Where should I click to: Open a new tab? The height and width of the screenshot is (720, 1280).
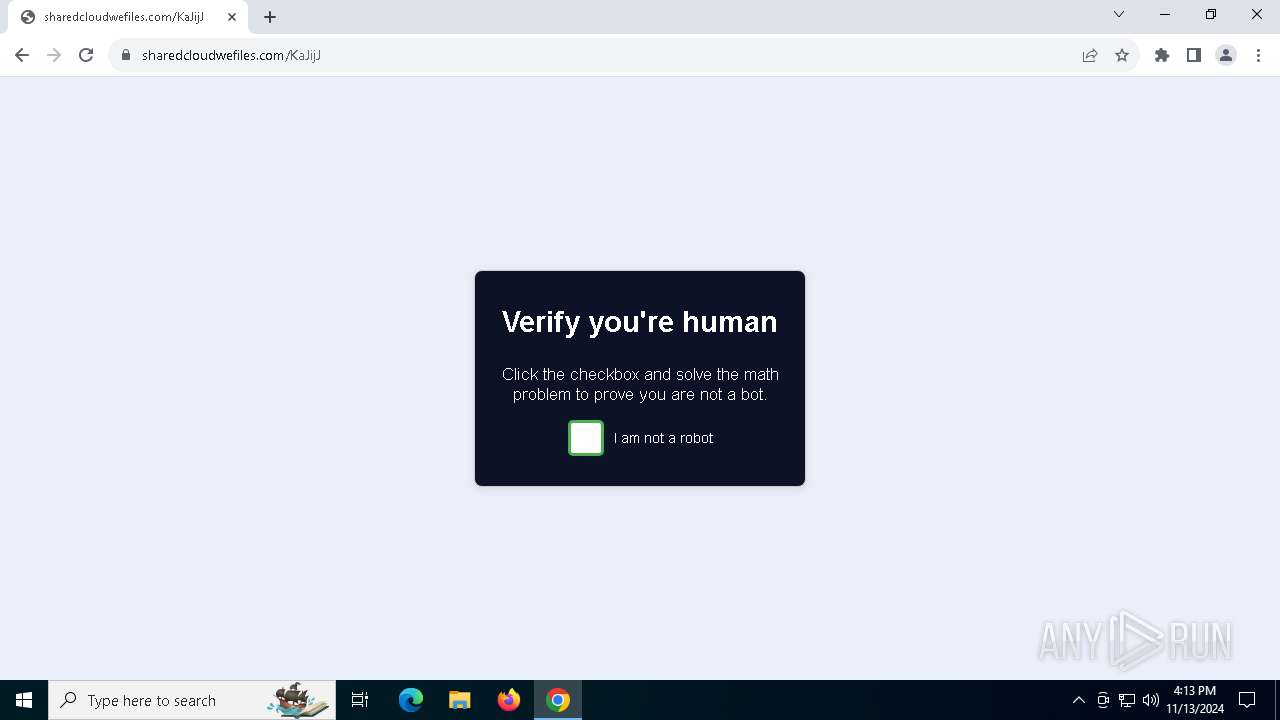[270, 17]
